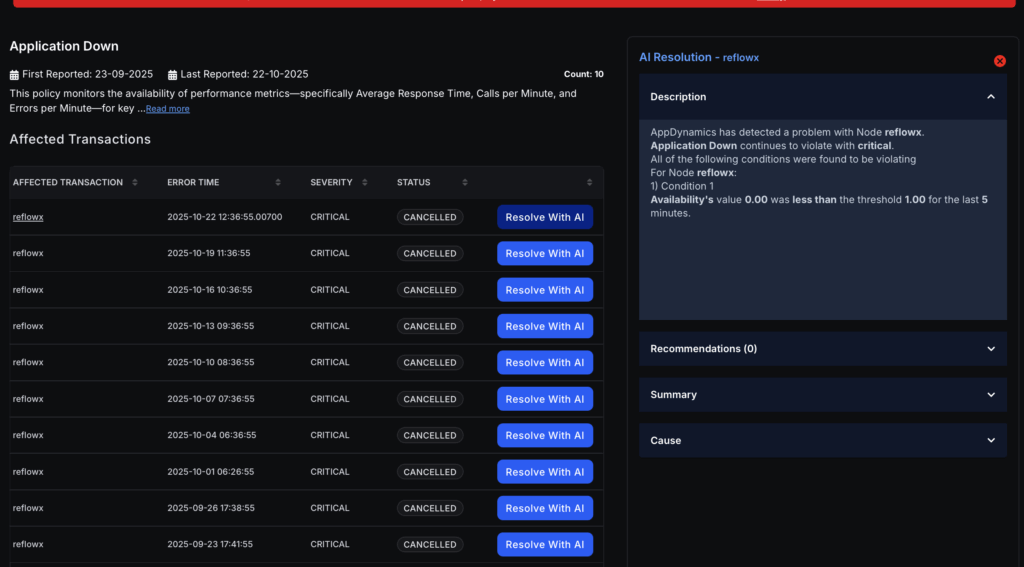The height and width of the screenshot is (567, 1024).
Task: Open the Read more link
Action: (167, 109)
